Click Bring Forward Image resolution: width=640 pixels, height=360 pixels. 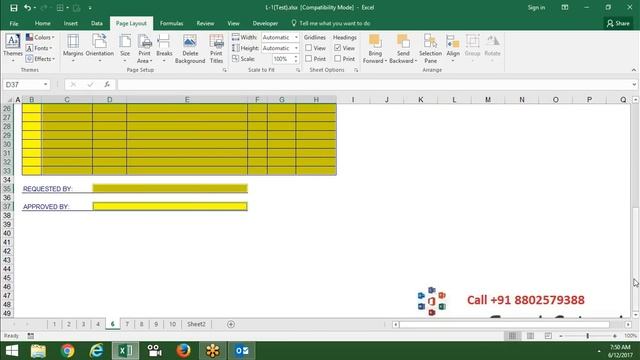pyautogui.click(x=375, y=49)
